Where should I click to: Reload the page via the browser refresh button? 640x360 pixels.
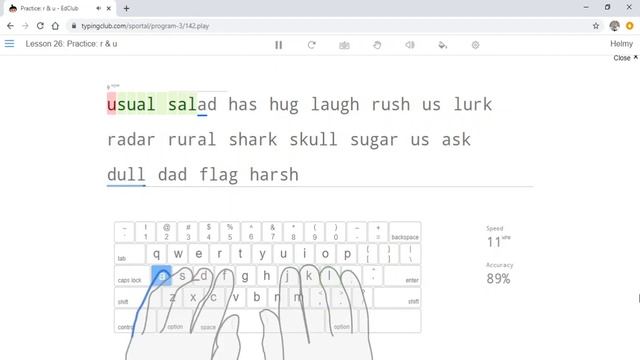pyautogui.click(x=40, y=26)
